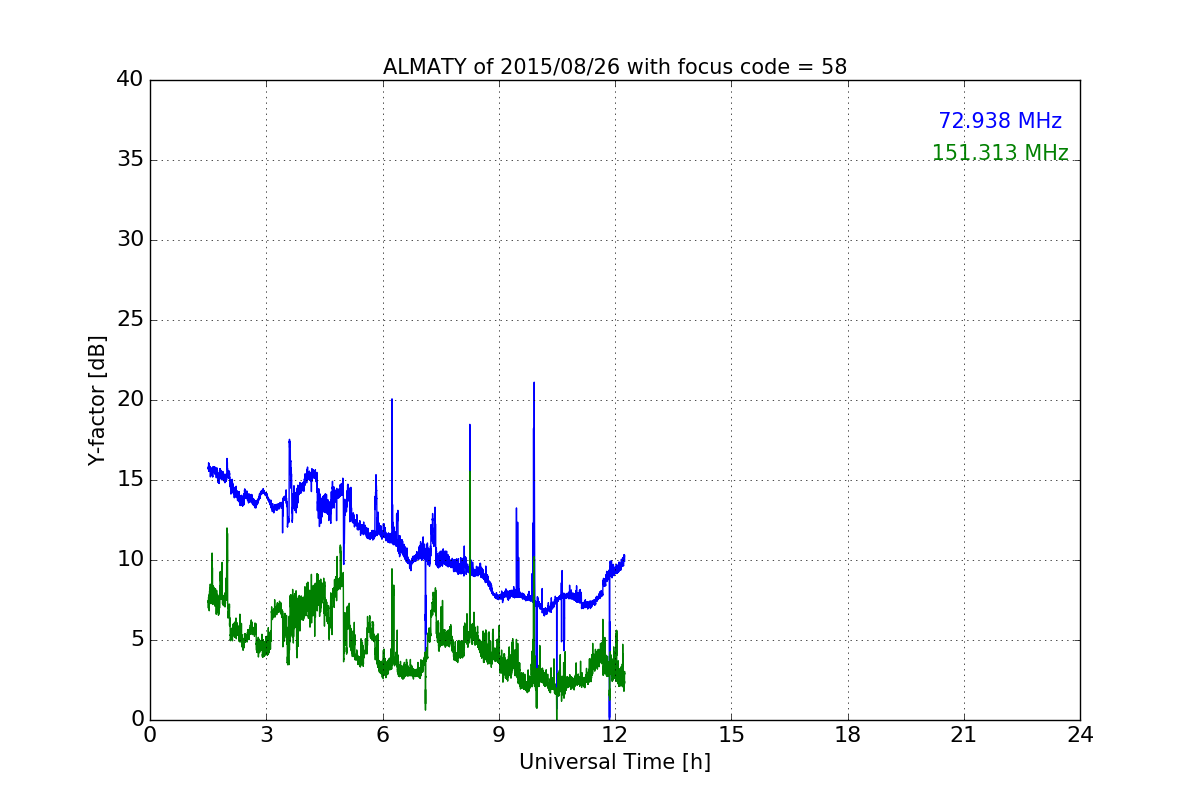The image size is (1200, 800).
Task: Select the green 151.313 MHz legend label
Action: (1000, 153)
